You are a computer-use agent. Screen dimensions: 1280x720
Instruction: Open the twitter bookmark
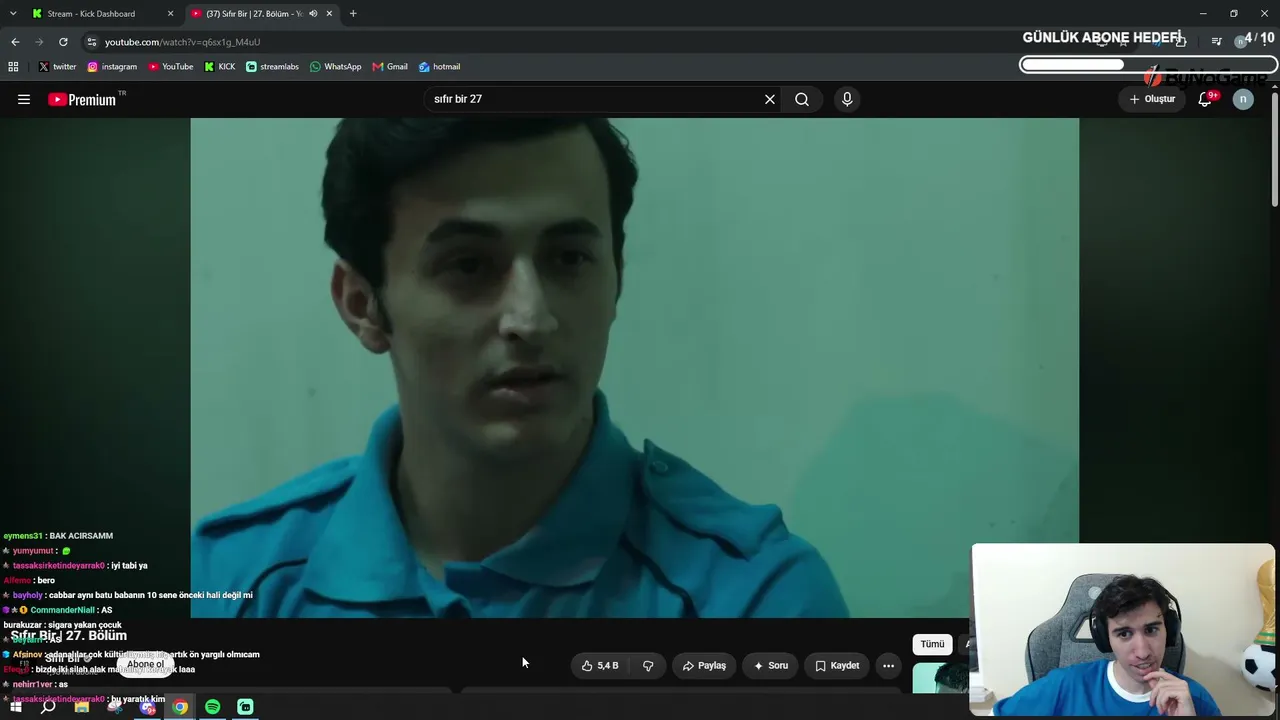coord(57,67)
